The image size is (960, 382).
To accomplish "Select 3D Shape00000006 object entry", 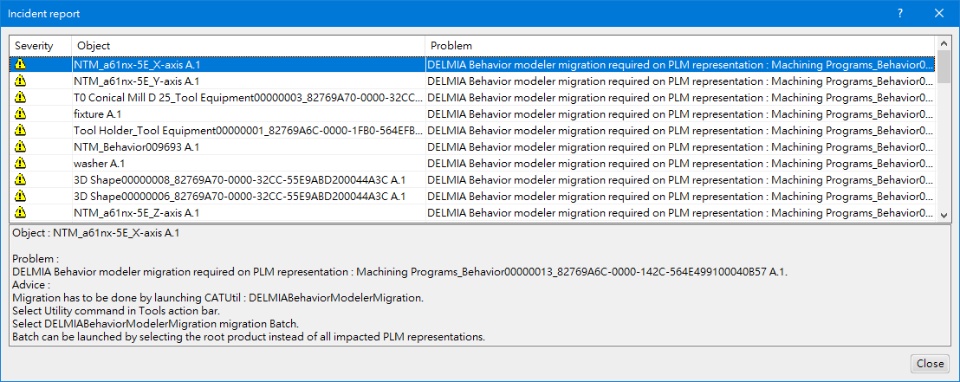I will click(x=239, y=197).
